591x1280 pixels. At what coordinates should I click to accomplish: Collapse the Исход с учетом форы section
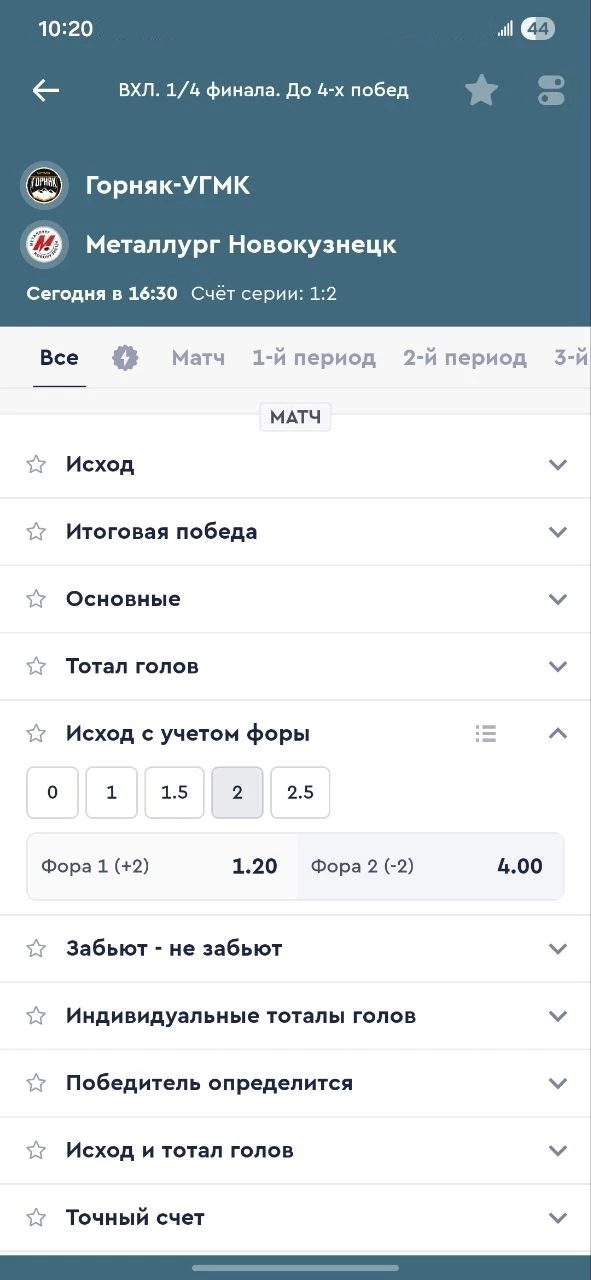point(557,733)
